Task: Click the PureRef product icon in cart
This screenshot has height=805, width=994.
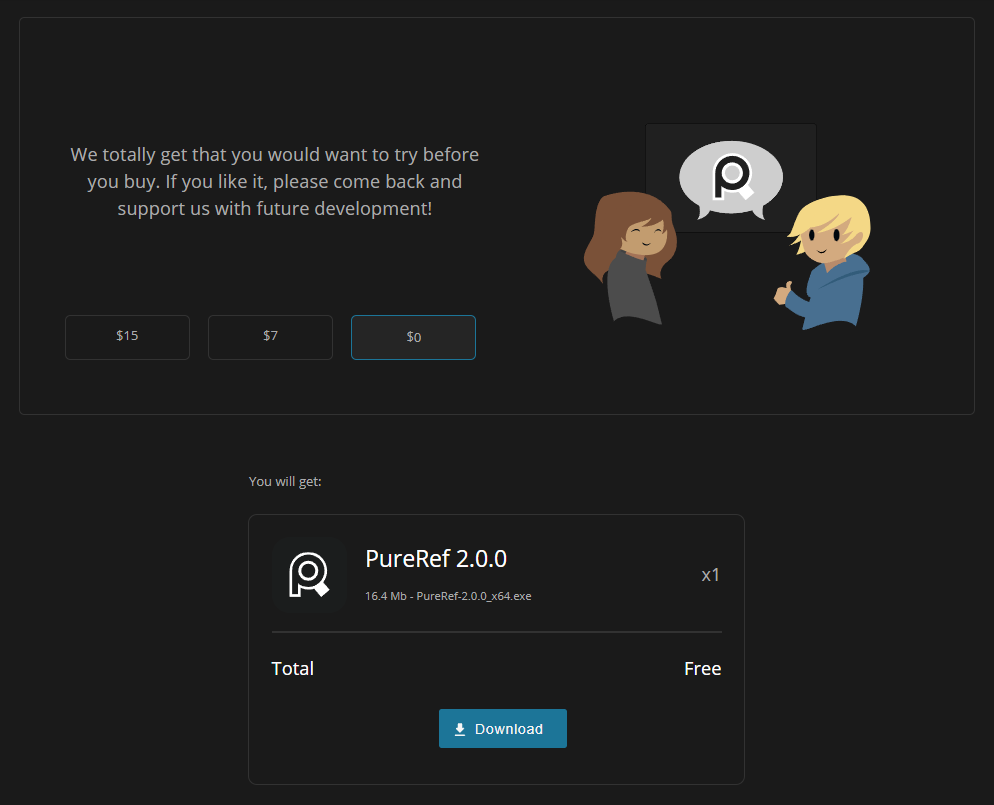Action: coord(308,575)
